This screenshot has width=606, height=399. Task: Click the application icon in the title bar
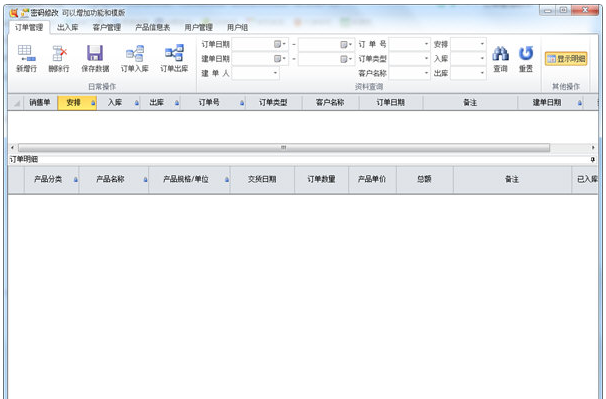[x=14, y=13]
